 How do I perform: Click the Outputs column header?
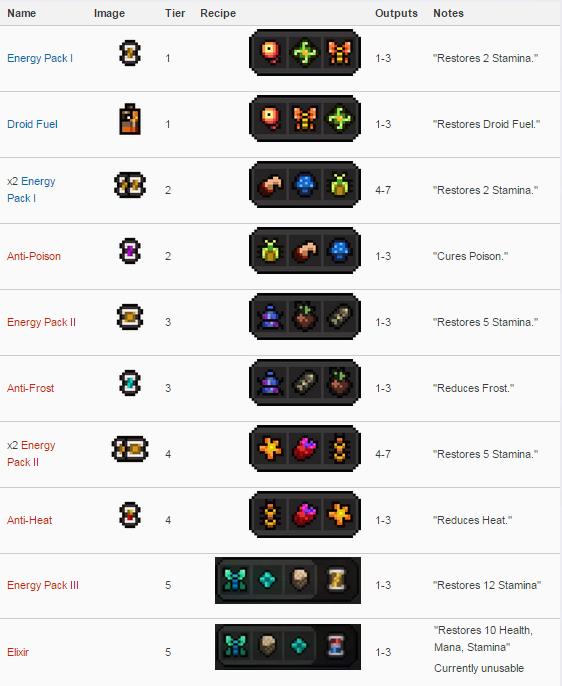(x=396, y=13)
